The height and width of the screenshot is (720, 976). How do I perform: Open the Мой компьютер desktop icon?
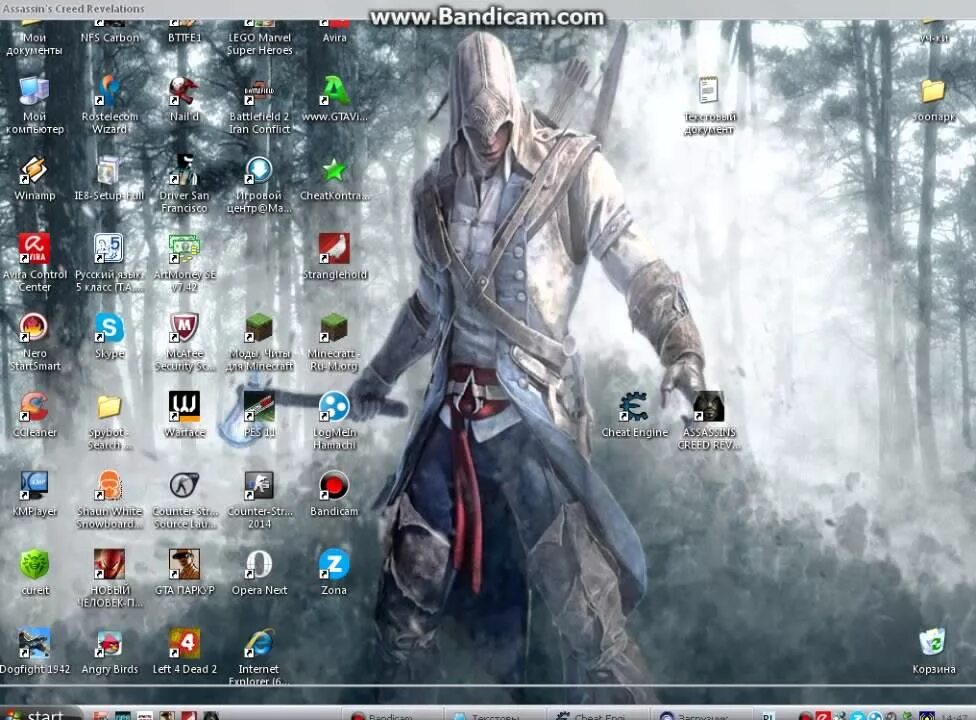(x=34, y=91)
